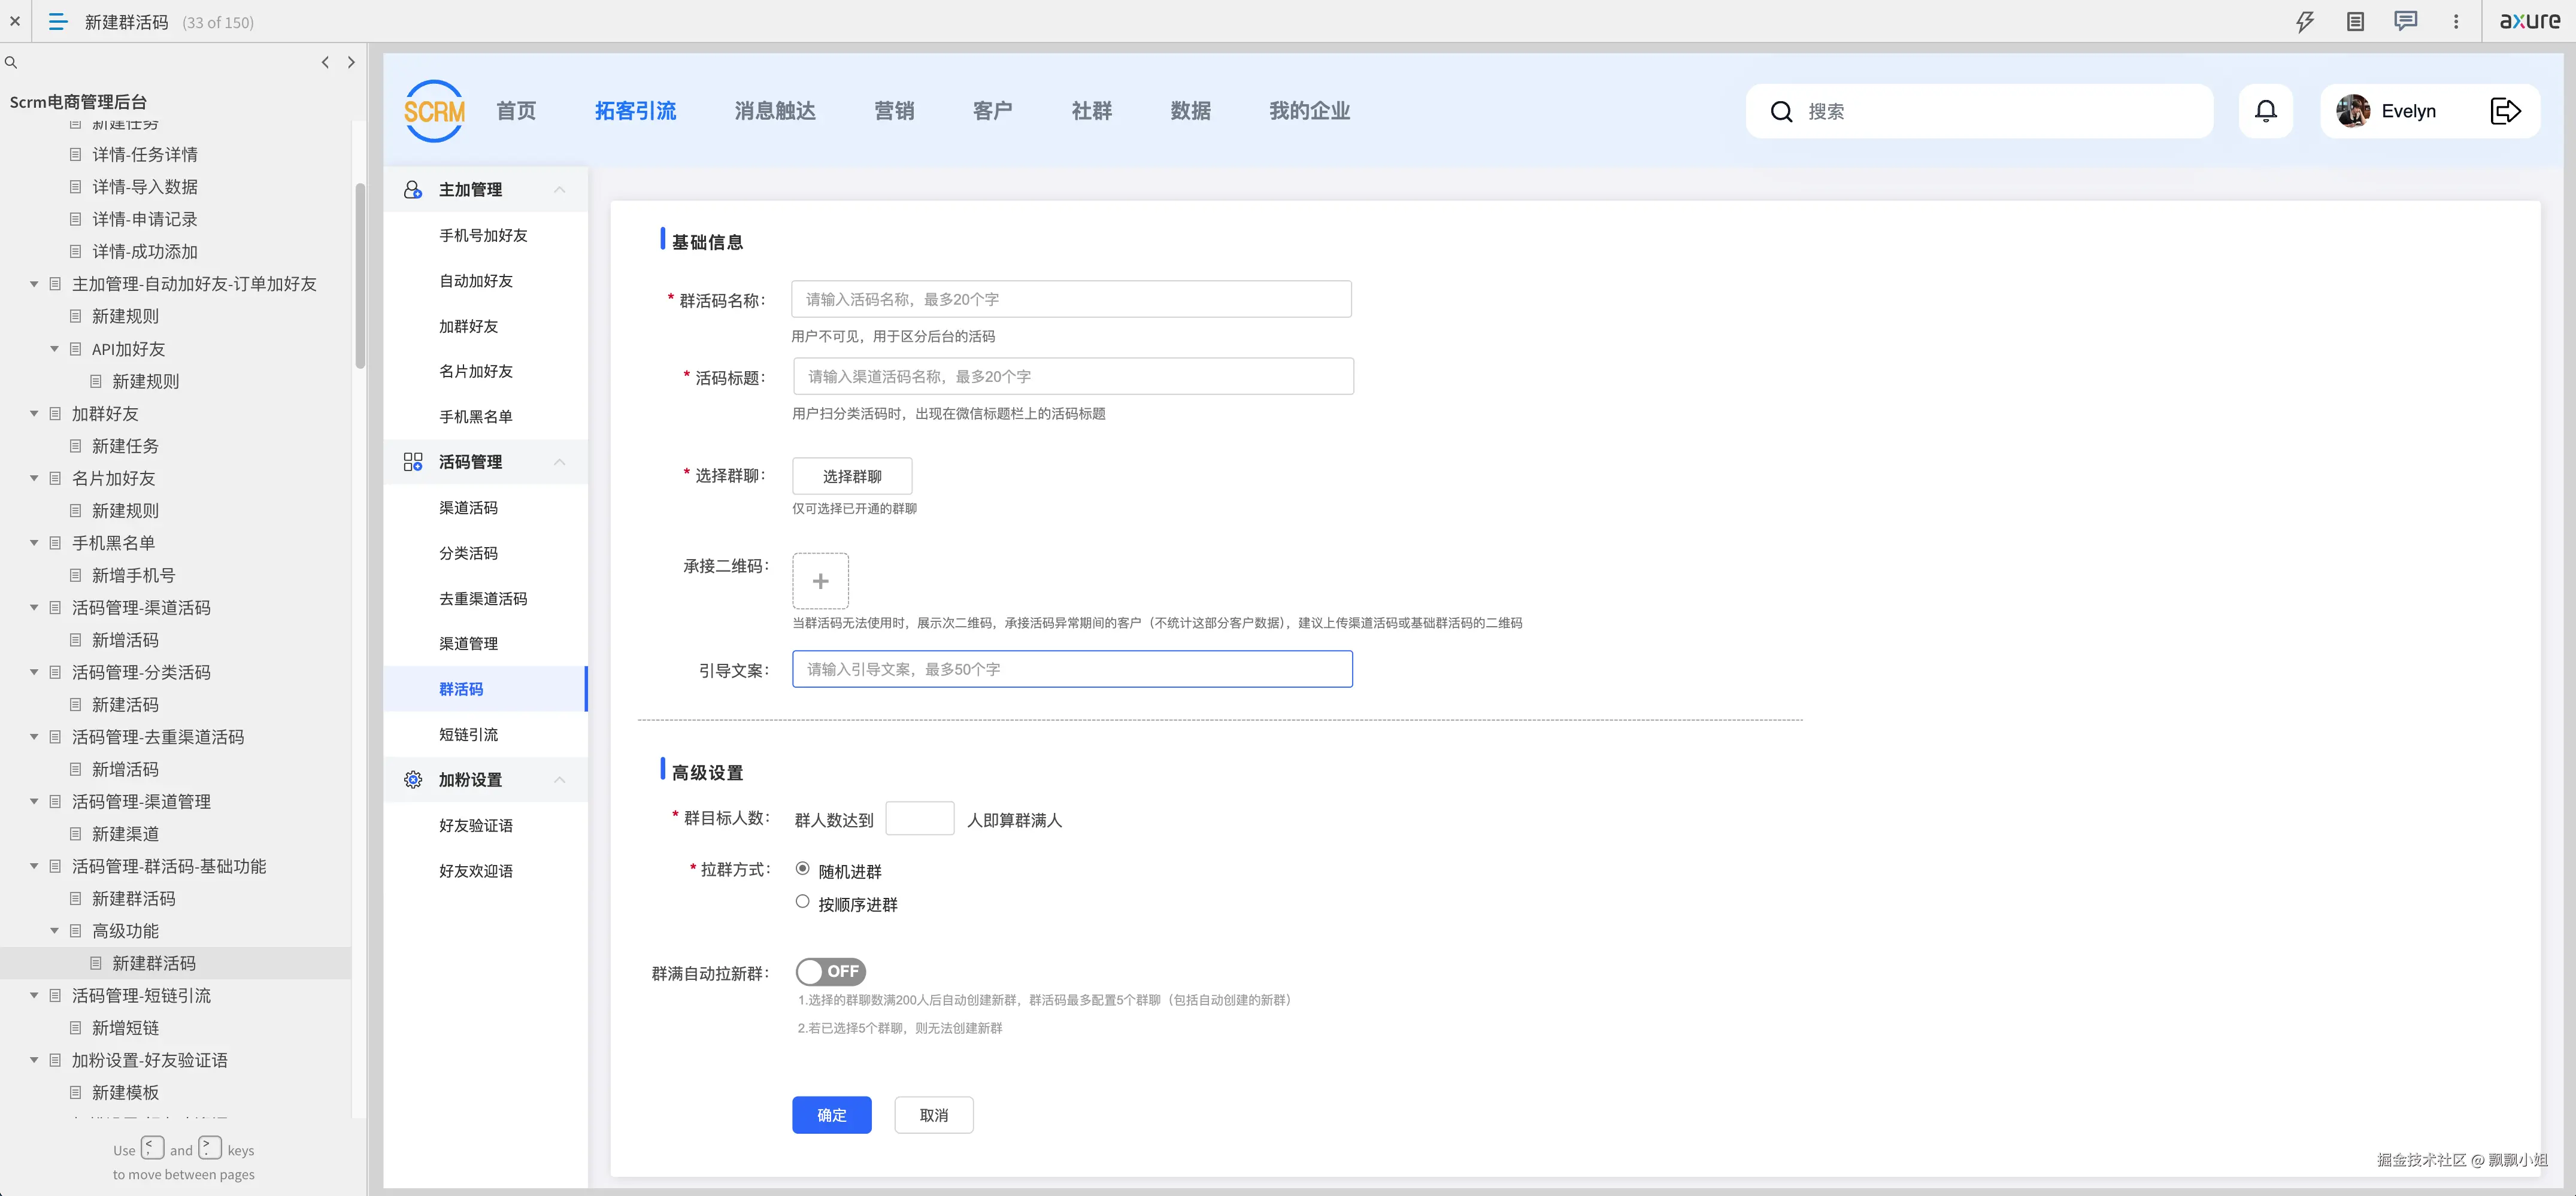
Task: Switch to the 消息触达 top navigation tab
Action: coord(774,111)
